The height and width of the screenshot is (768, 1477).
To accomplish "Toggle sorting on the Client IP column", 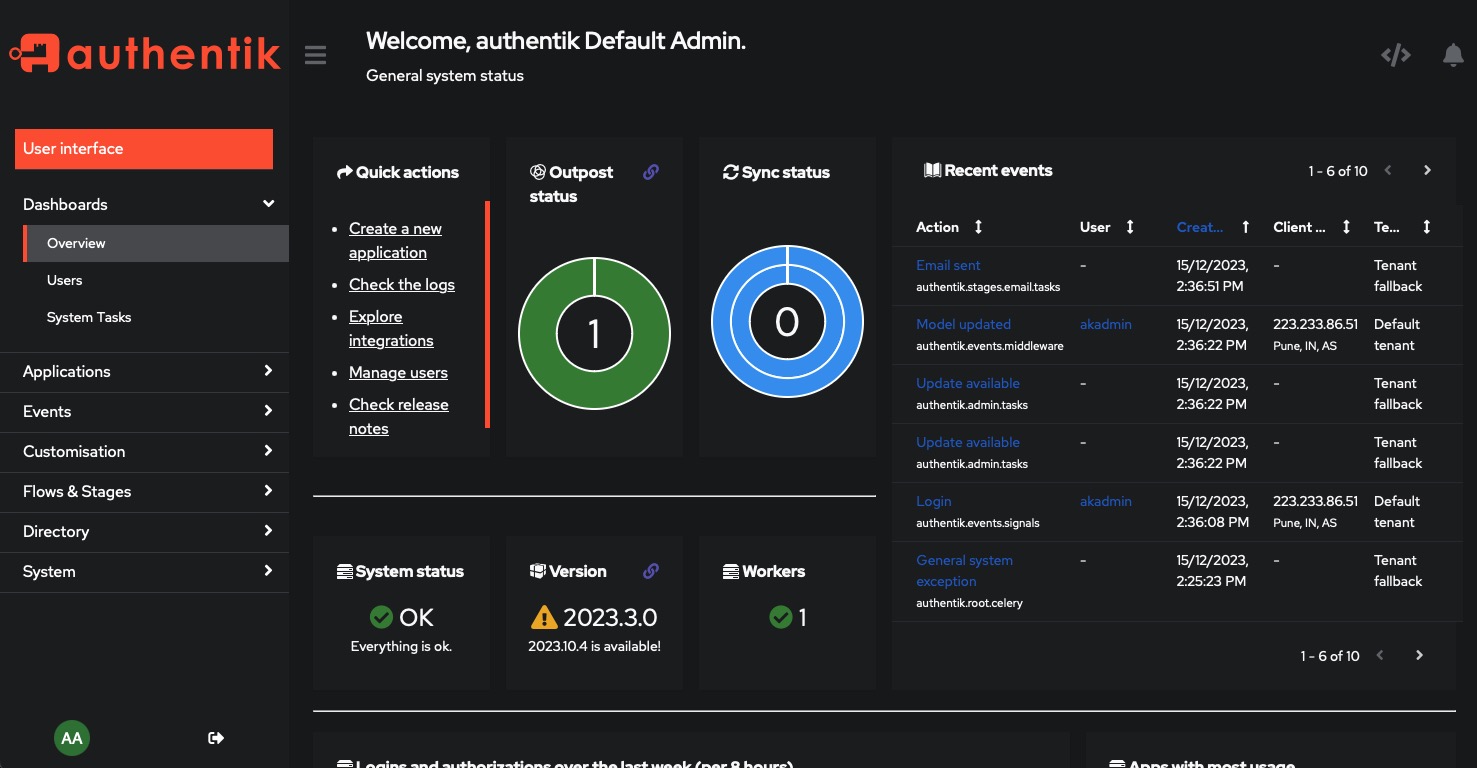I will point(1347,227).
